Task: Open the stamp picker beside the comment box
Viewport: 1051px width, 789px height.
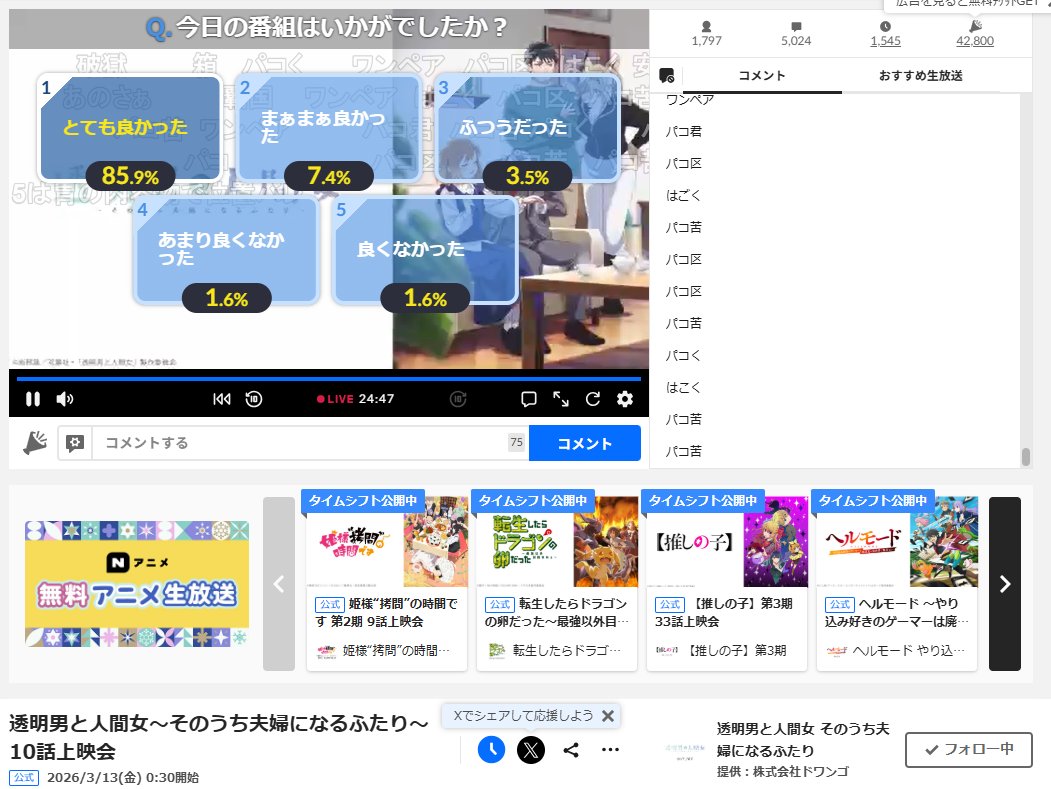Action: pos(74,443)
